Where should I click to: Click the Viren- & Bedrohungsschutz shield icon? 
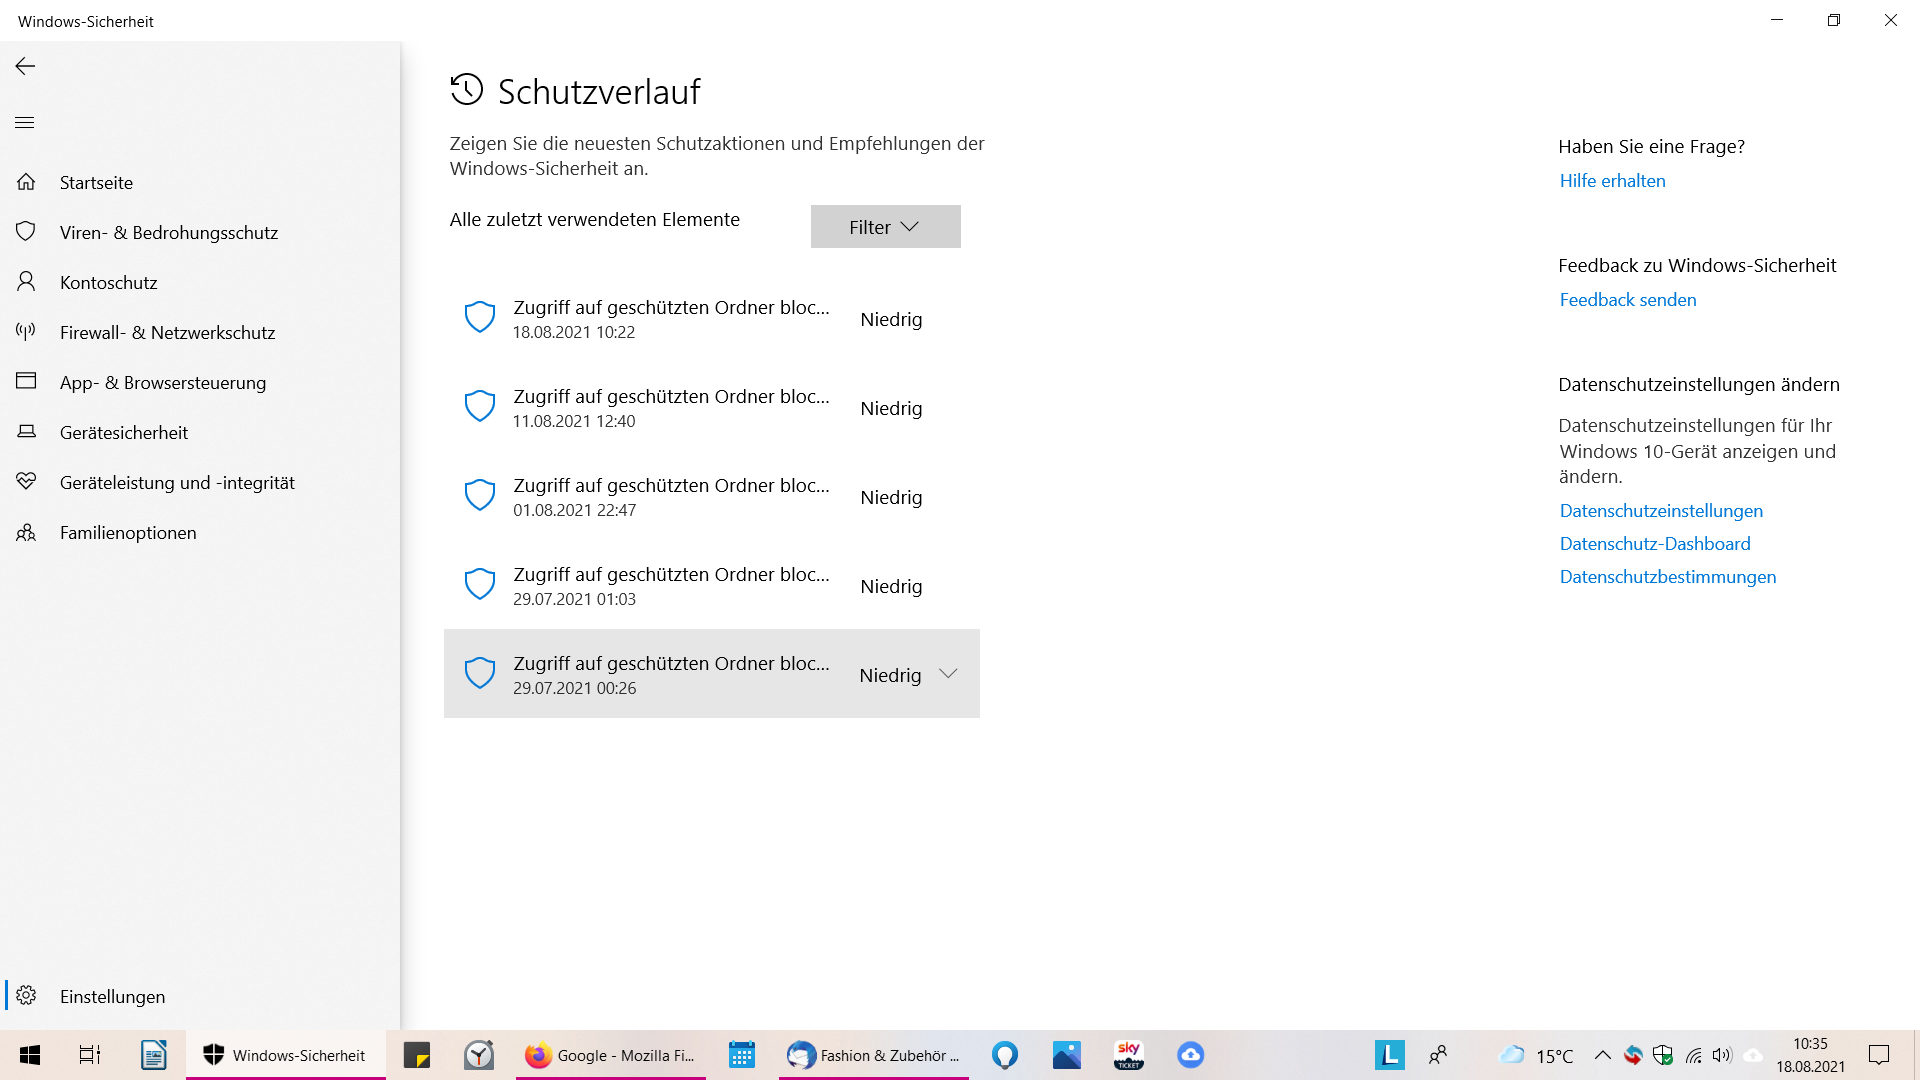pos(26,232)
